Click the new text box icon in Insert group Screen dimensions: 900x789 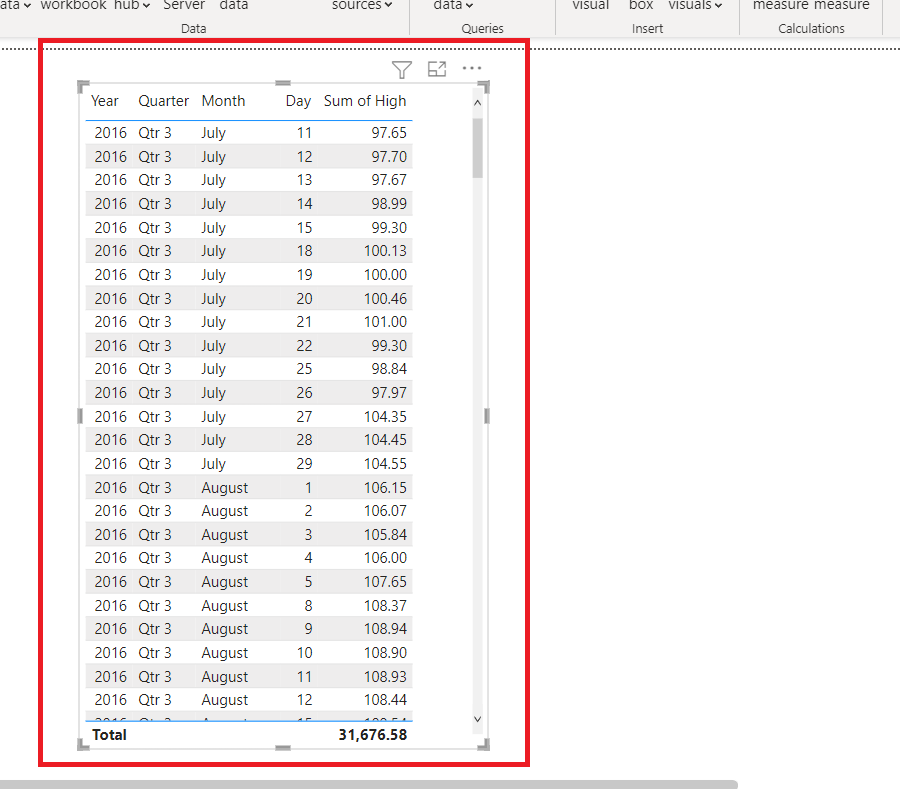point(640,6)
